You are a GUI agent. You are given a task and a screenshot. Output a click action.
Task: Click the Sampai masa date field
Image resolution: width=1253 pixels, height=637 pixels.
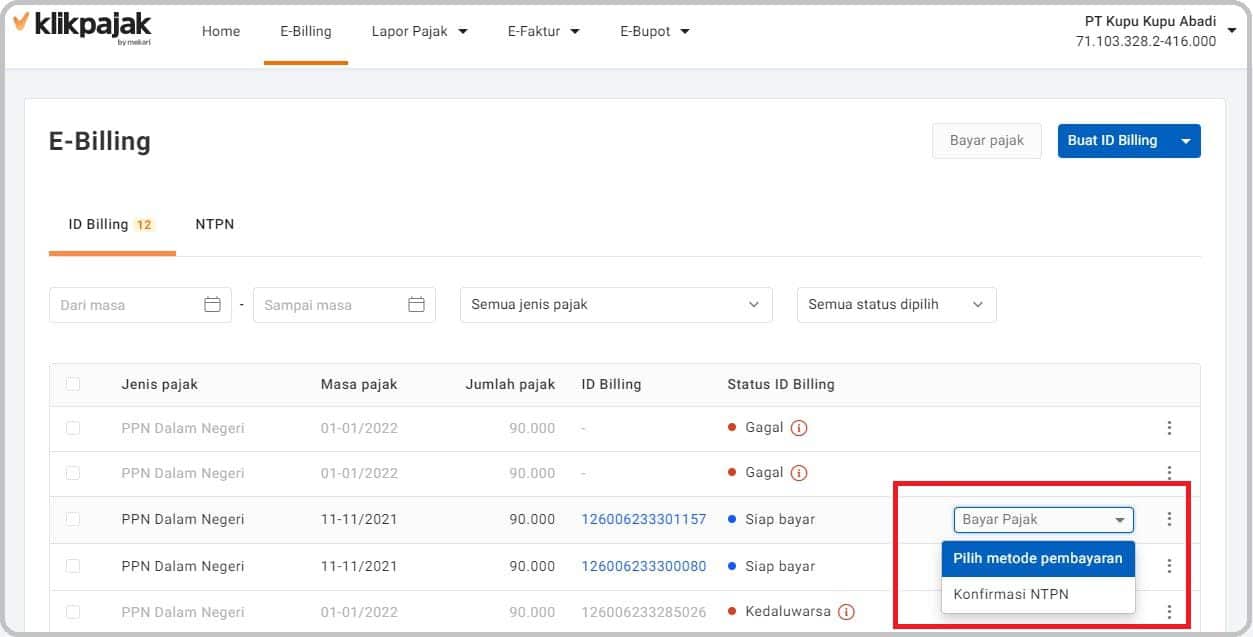(344, 305)
